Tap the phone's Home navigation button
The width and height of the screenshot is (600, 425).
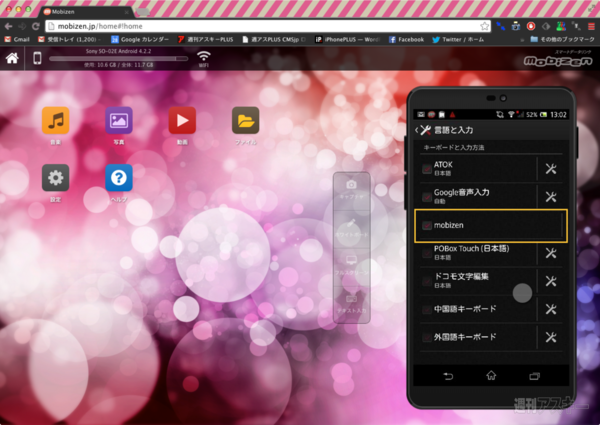coord(491,376)
